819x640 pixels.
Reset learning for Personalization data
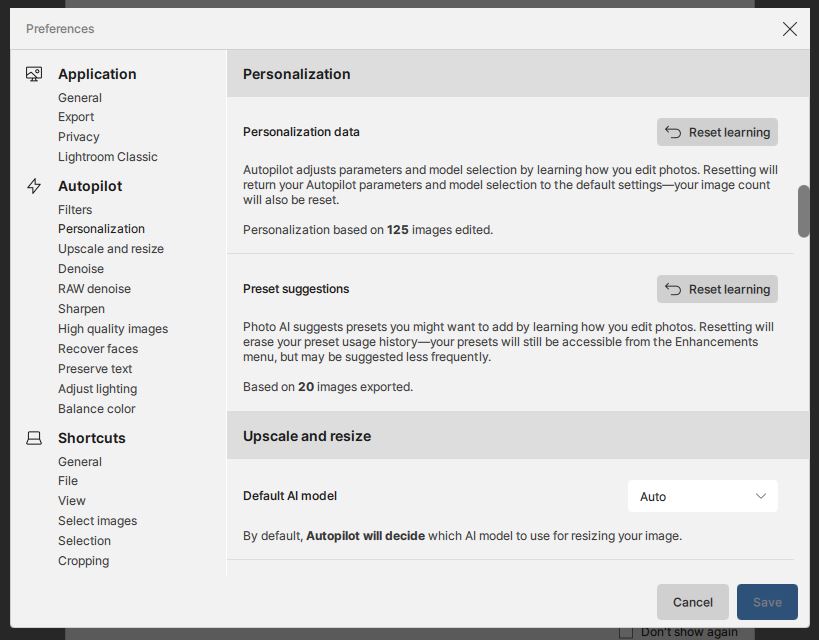717,131
